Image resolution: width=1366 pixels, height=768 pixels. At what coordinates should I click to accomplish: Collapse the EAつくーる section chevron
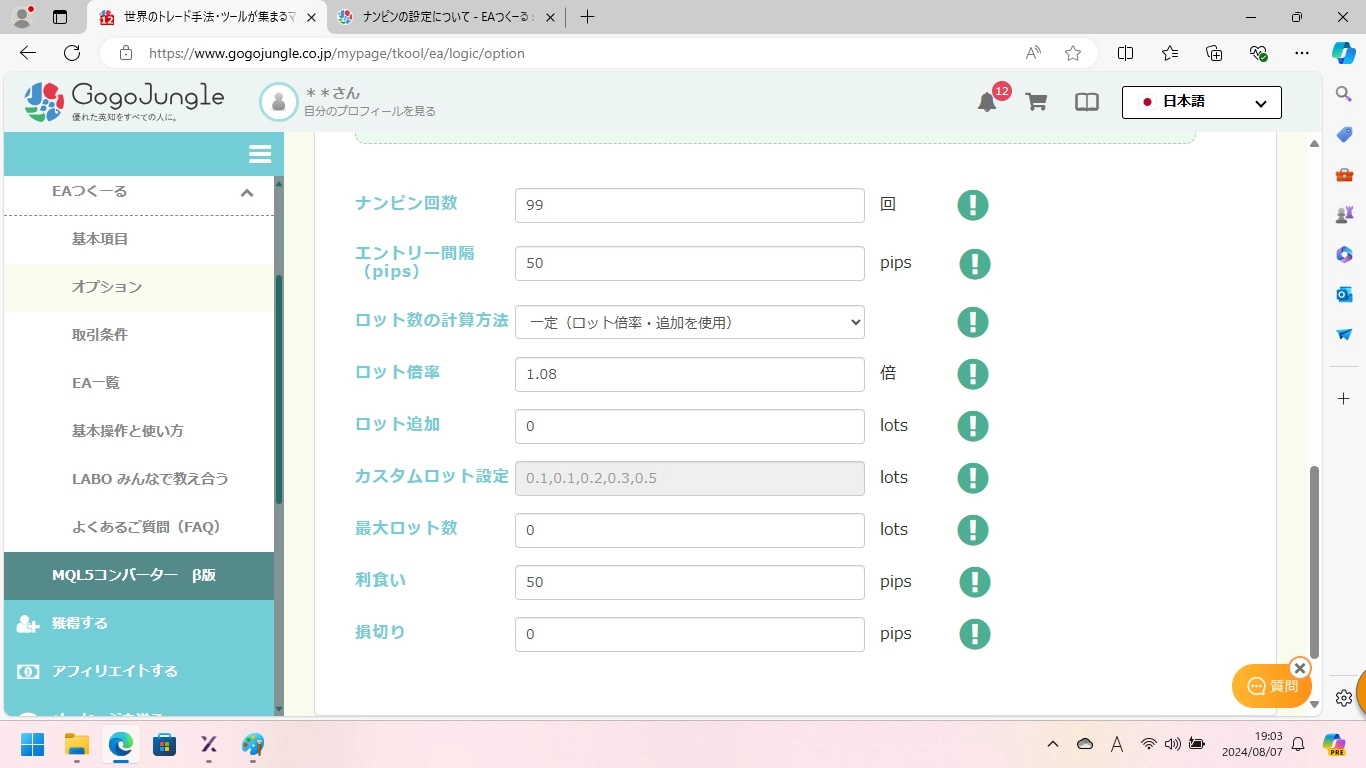(247, 193)
